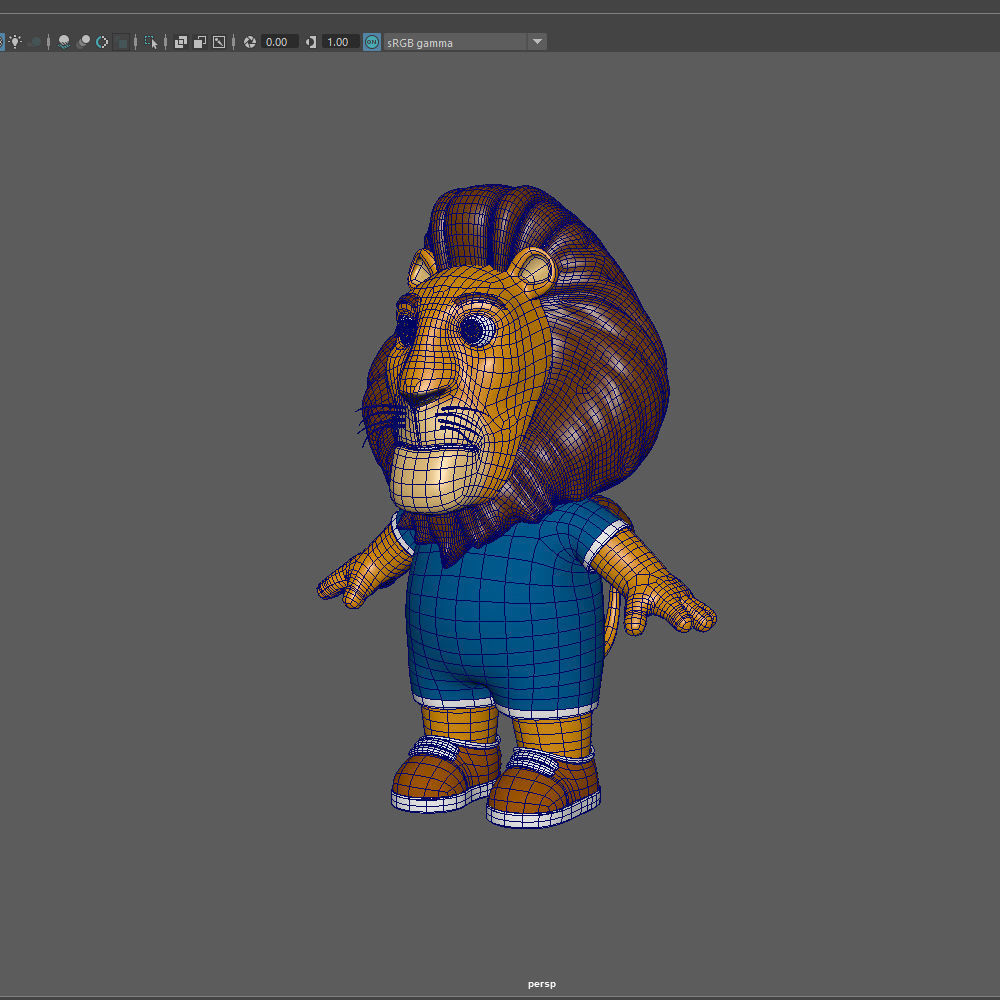Click the gamma value field showing 1.00
This screenshot has height=1000, width=1000.
(x=339, y=42)
